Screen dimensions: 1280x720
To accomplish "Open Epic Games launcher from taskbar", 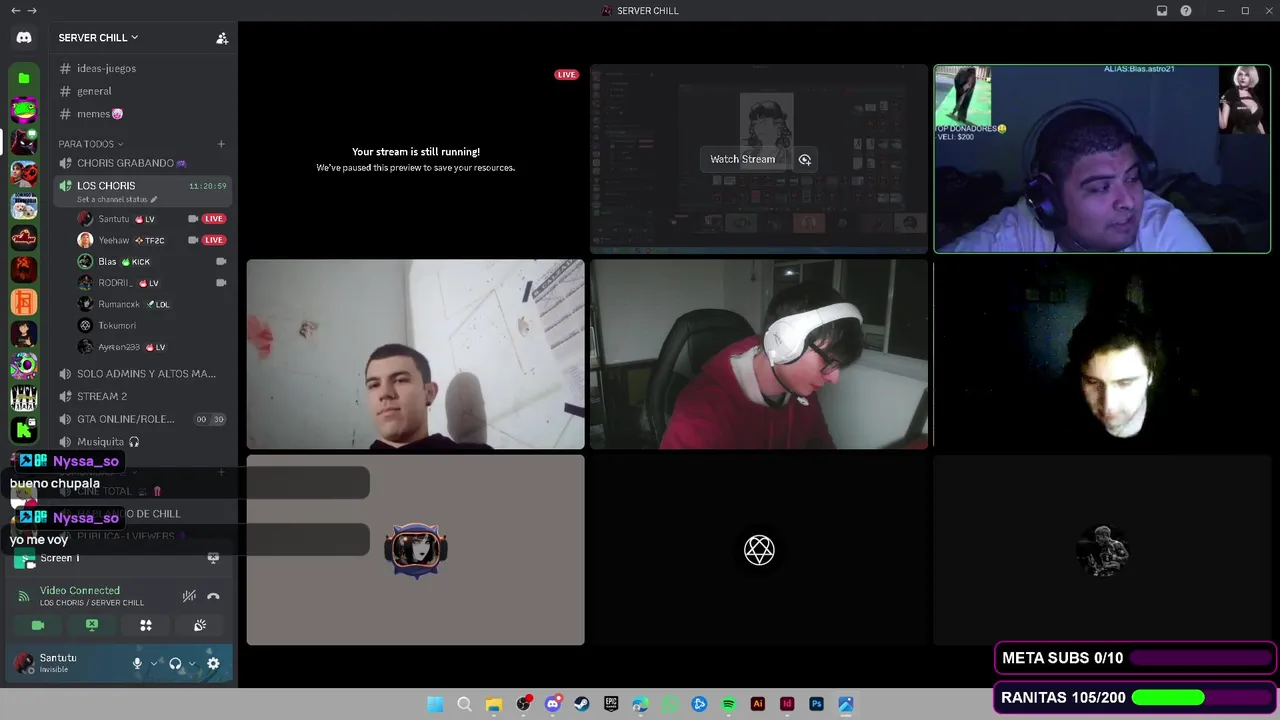I will click(611, 704).
